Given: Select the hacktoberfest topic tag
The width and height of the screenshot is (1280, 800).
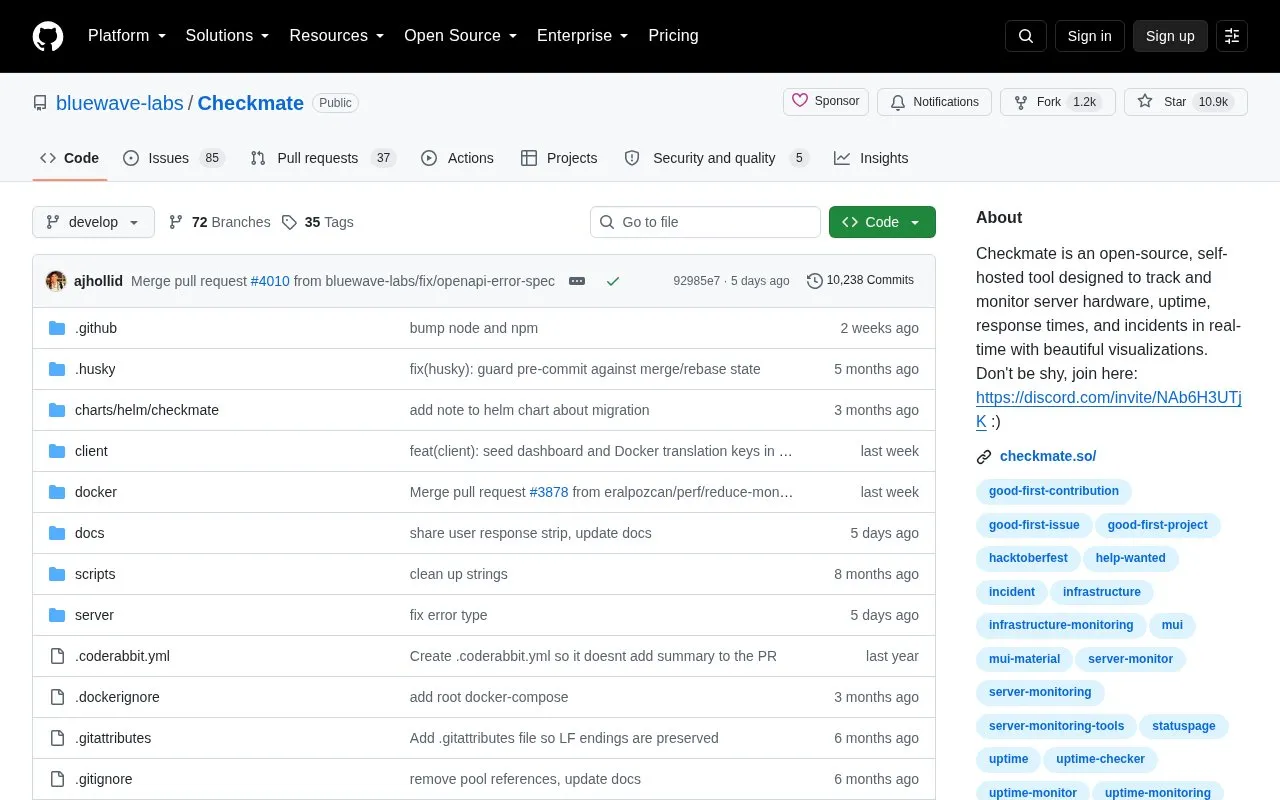Looking at the screenshot, I should pos(1028,558).
